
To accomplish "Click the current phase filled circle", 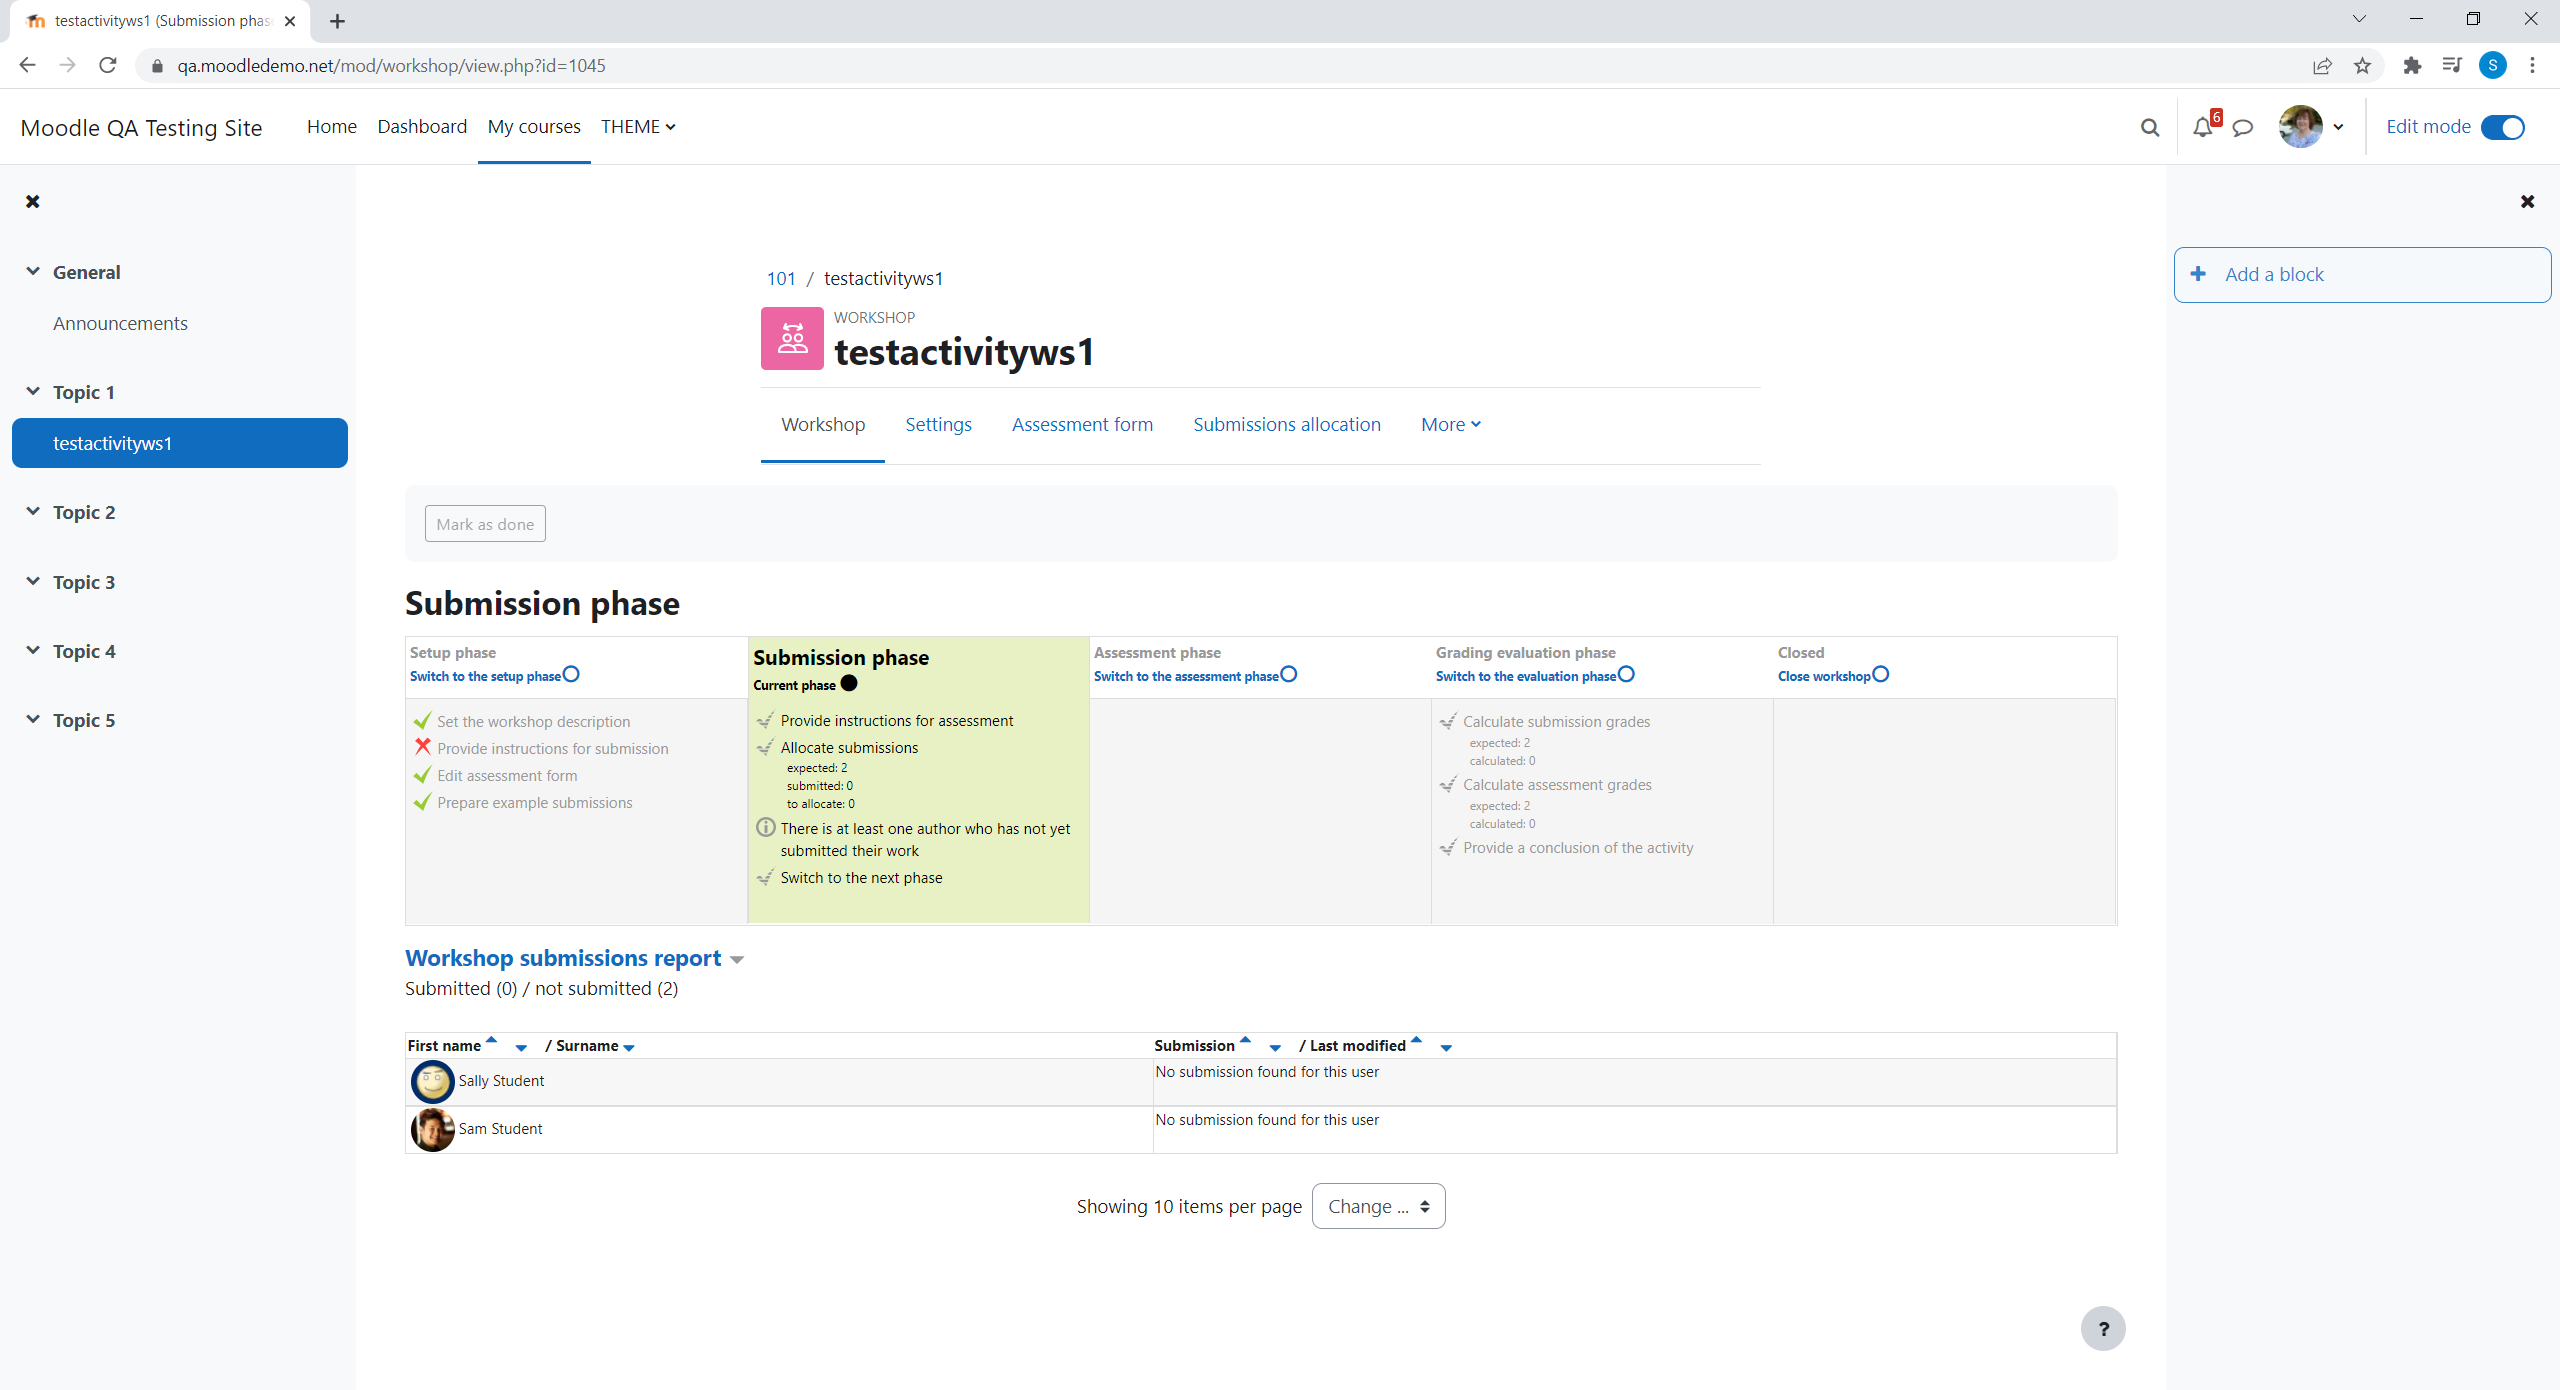I will click(x=849, y=683).
